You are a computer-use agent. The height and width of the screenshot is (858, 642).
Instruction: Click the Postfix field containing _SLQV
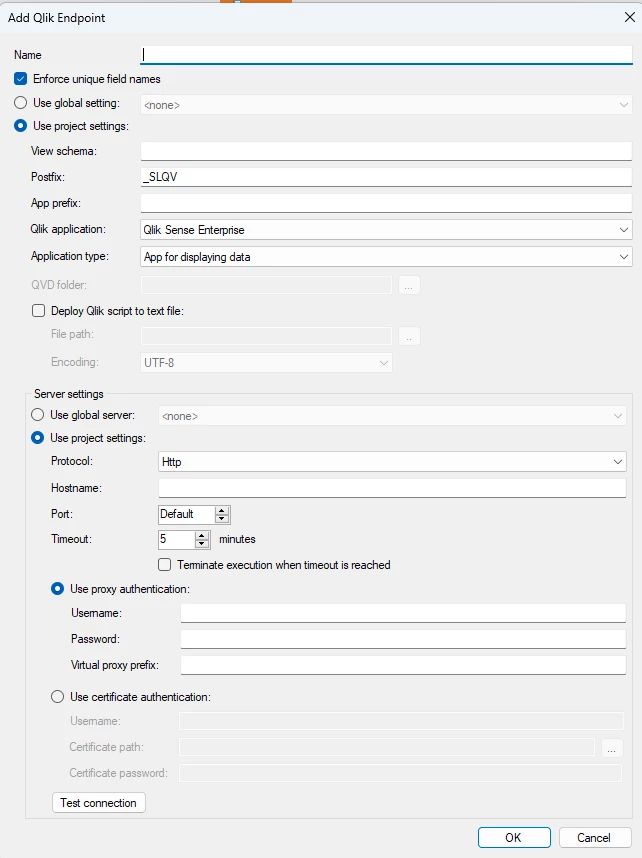pyautogui.click(x=386, y=177)
